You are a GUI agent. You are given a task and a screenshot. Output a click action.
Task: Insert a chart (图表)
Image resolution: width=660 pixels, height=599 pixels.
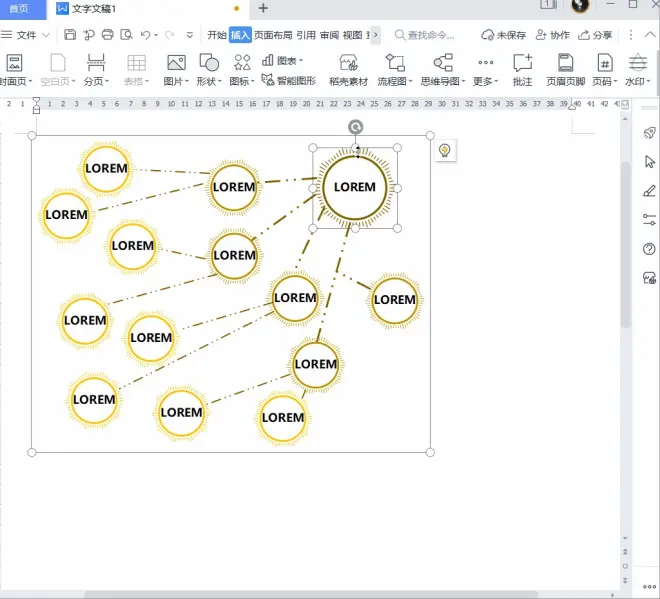(281, 61)
